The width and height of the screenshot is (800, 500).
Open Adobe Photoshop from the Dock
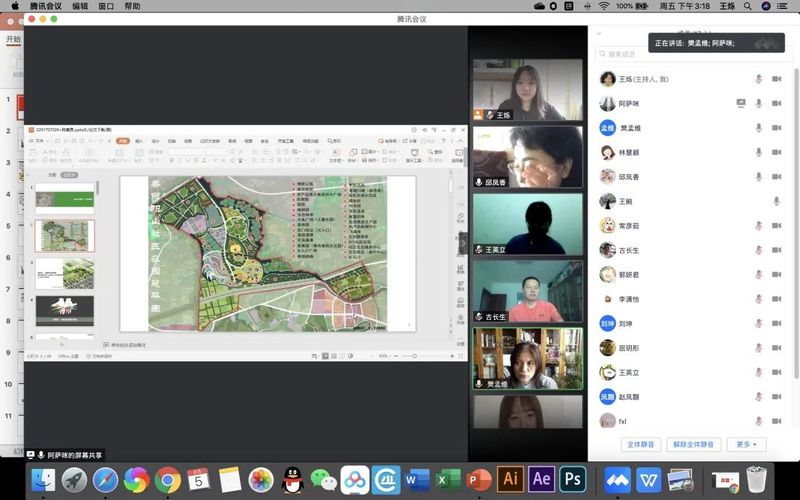pos(572,478)
